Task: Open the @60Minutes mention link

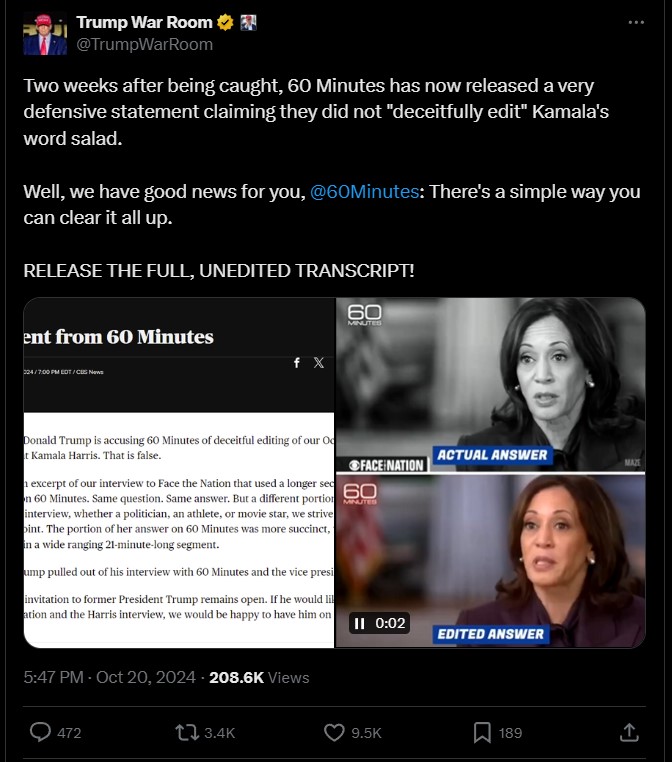Action: coord(364,191)
